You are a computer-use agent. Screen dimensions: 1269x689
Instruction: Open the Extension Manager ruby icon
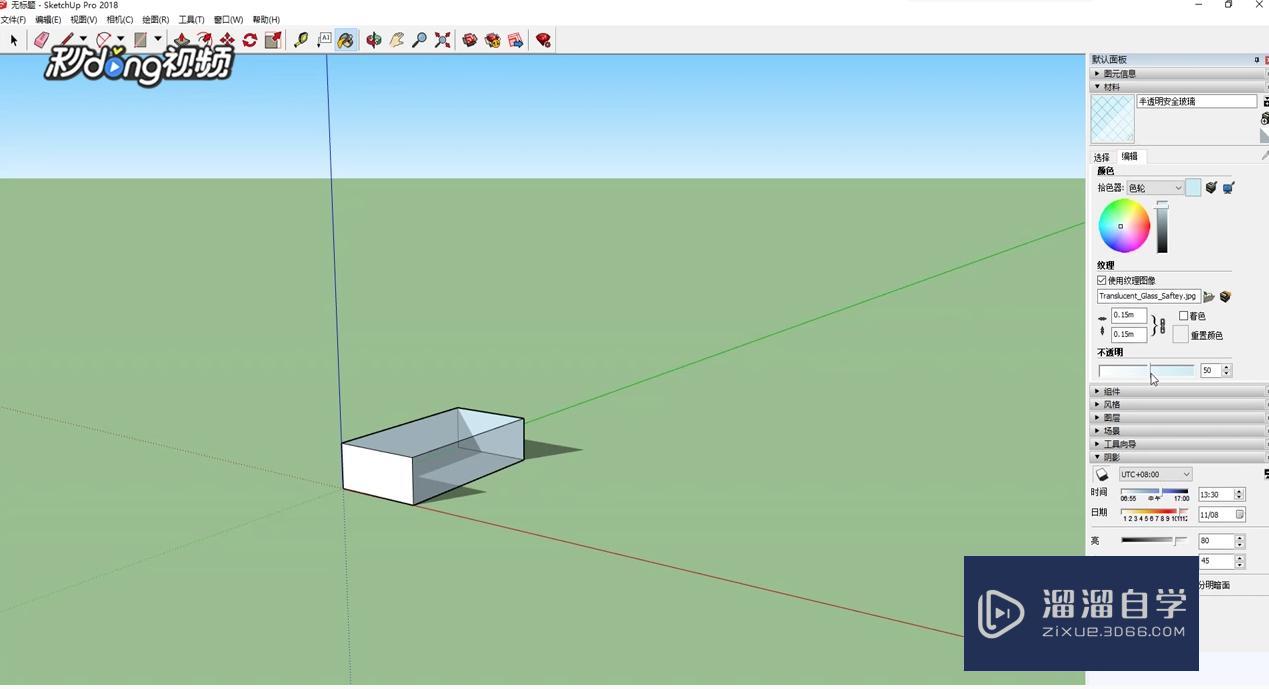[544, 40]
